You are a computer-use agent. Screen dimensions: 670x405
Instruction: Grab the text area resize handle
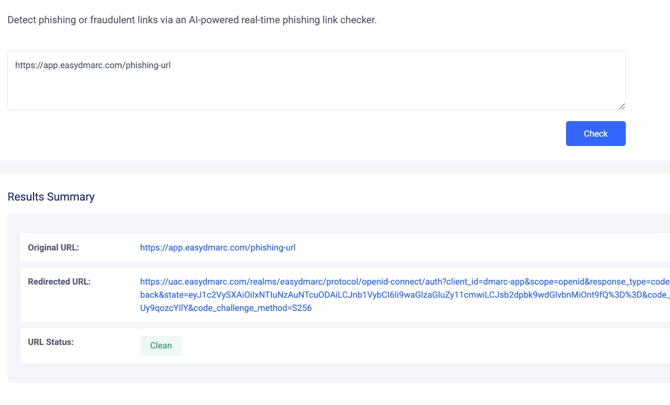point(621,105)
